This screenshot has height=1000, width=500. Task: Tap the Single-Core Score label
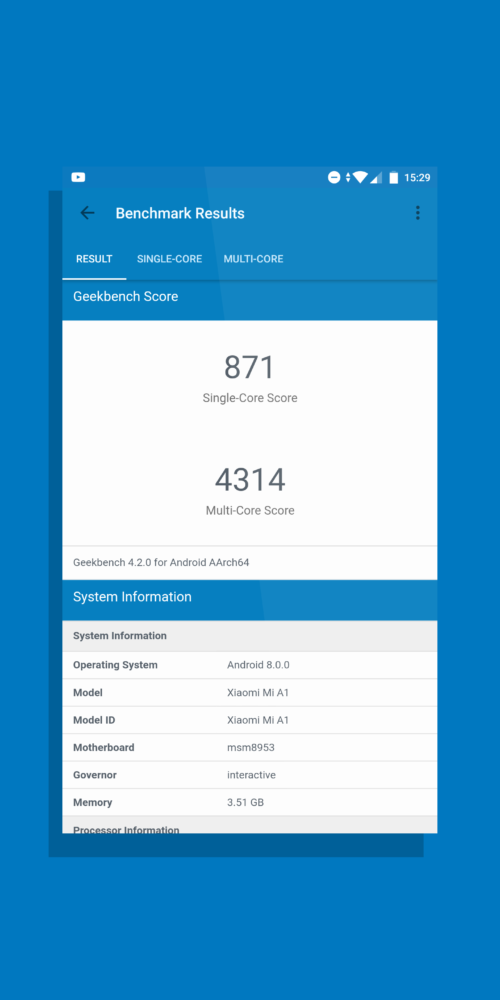pyautogui.click(x=250, y=398)
